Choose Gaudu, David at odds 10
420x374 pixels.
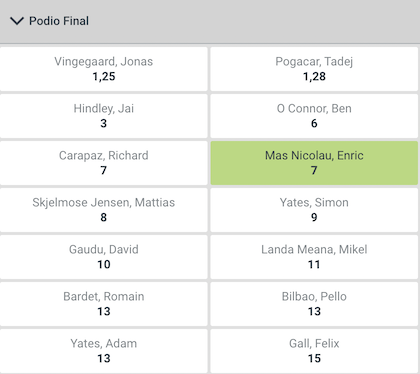coord(104,257)
